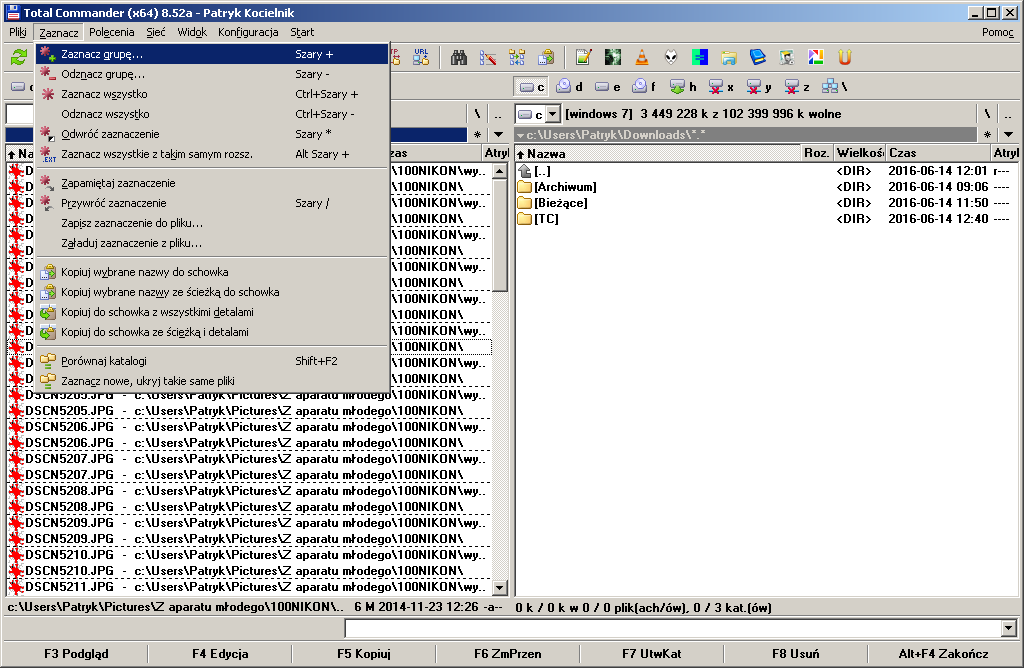Sort right panel by Czas column
This screenshot has height=668, width=1024.
pyautogui.click(x=937, y=153)
